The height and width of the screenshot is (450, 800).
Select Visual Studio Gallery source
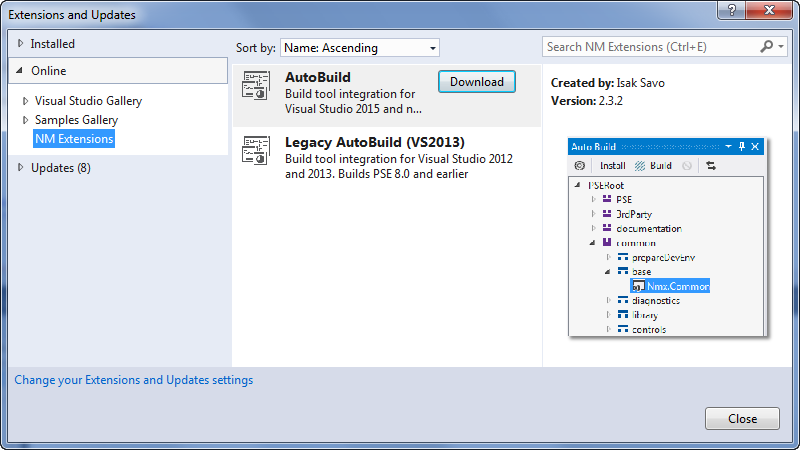[88, 101]
